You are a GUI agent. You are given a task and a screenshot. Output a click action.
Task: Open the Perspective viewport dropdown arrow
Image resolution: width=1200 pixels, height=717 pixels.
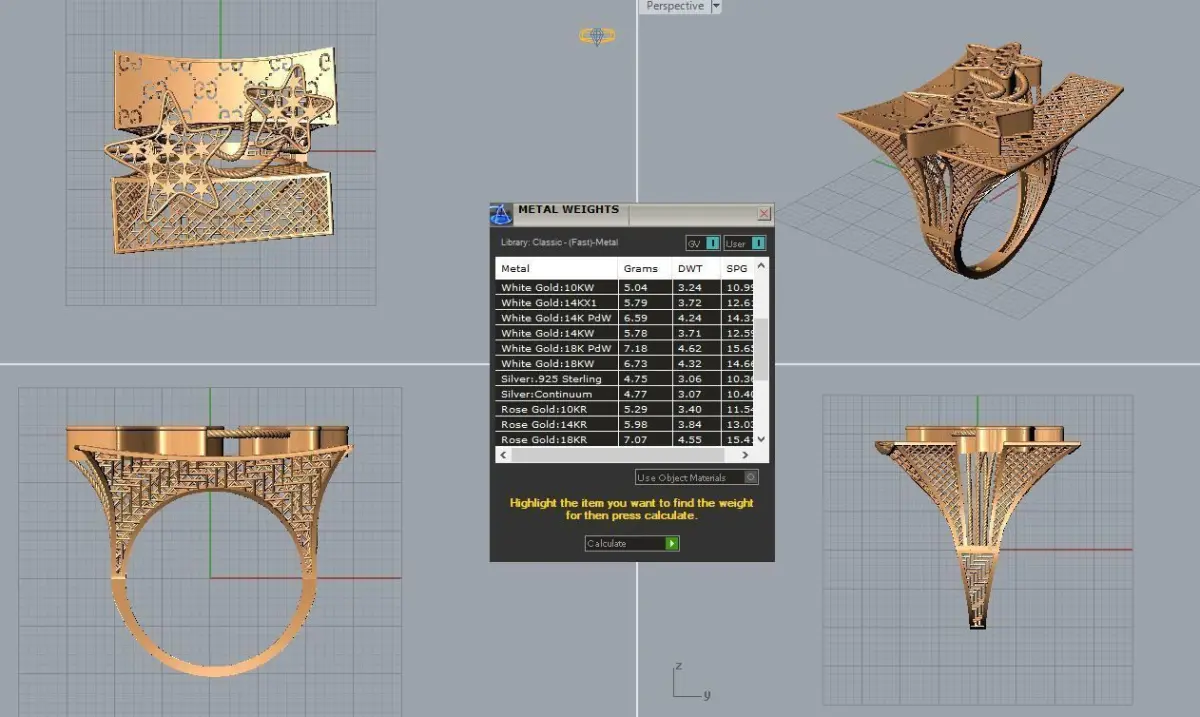pyautogui.click(x=716, y=6)
